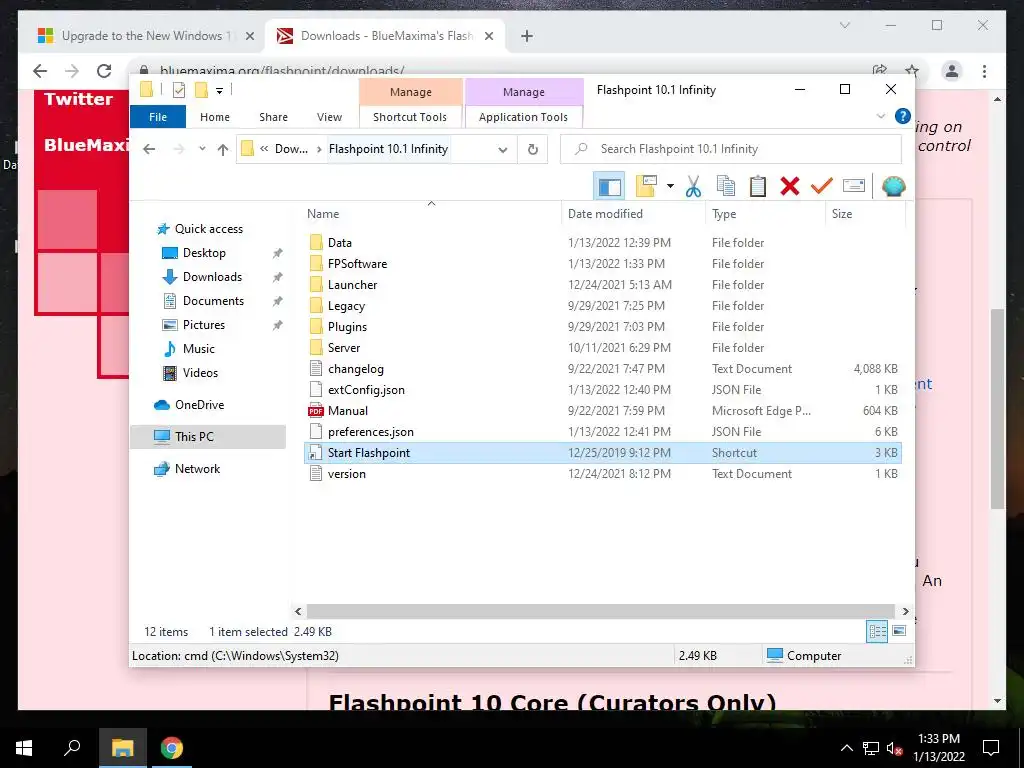Open Chrome three-dot menu
The width and height of the screenshot is (1024, 768).
click(x=984, y=71)
